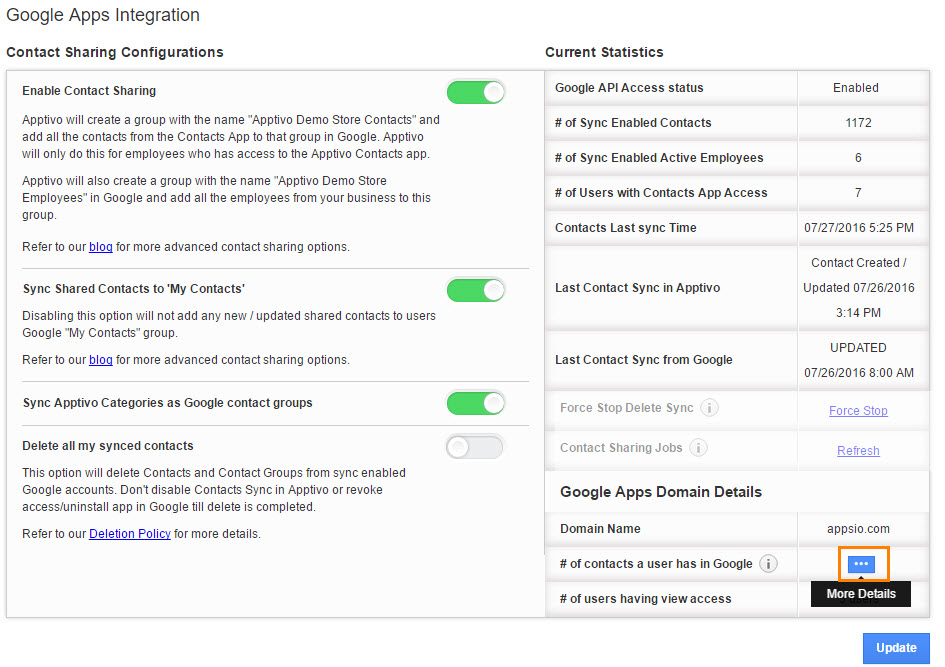The height and width of the screenshot is (667, 945).
Task: Click the Refresh link for Contact Sharing Jobs
Action: (x=858, y=450)
